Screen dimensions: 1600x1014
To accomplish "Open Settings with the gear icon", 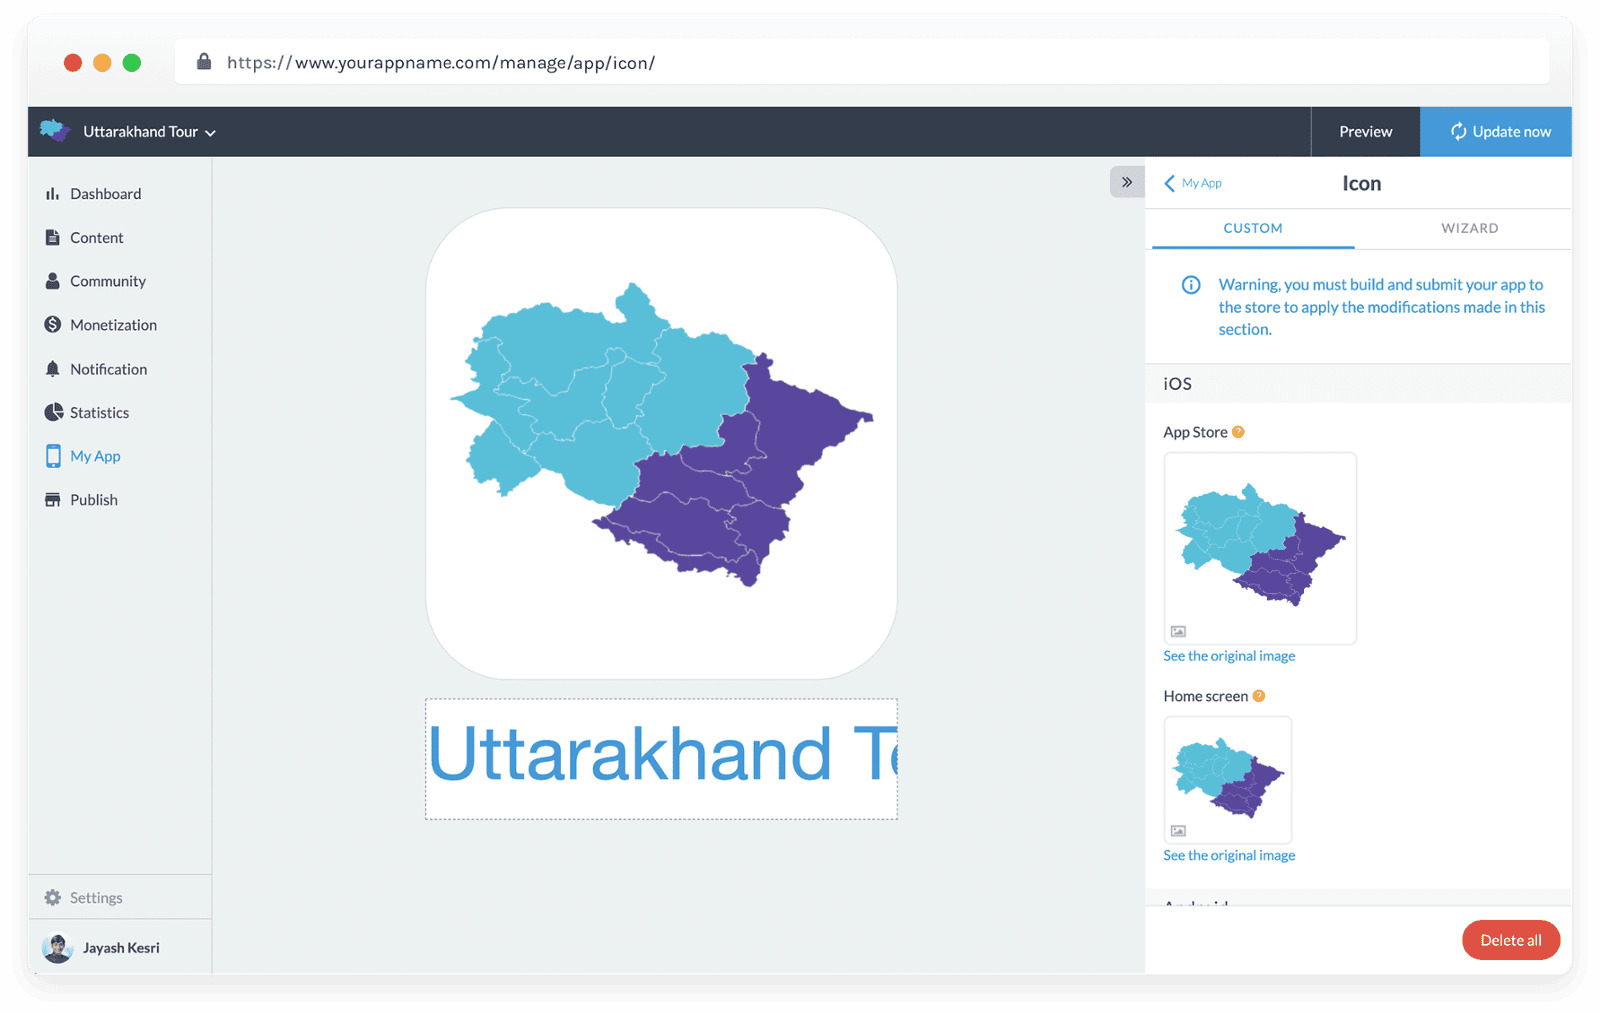I will pyautogui.click(x=52, y=898).
